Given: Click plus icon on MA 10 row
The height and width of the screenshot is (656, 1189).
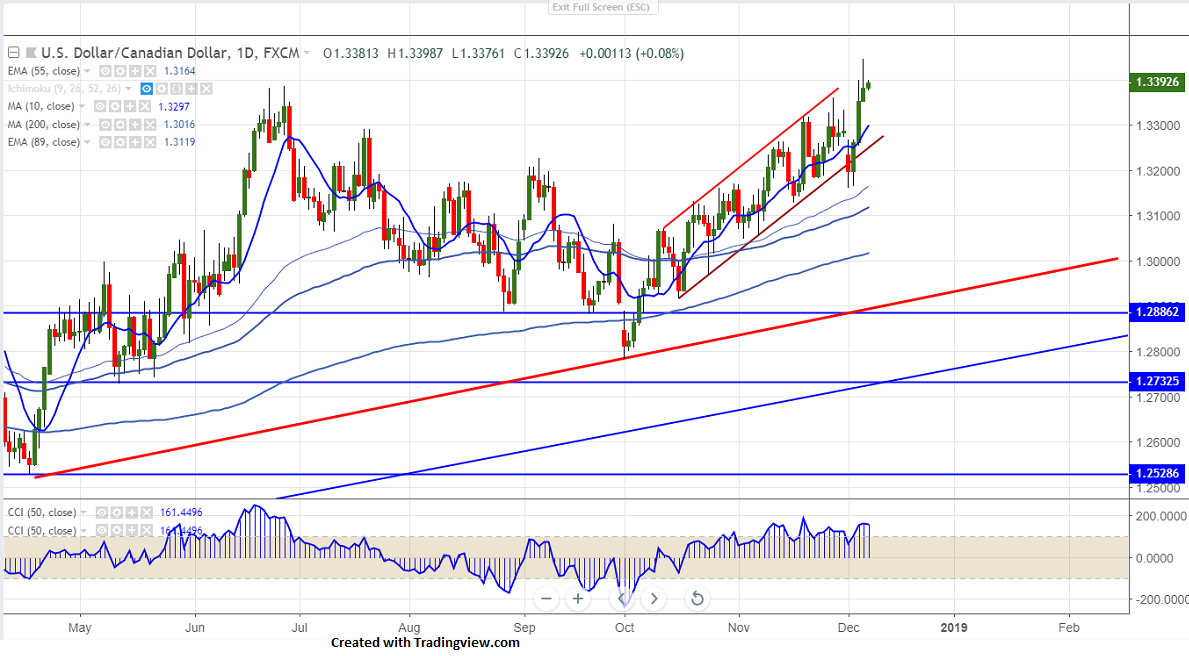Looking at the screenshot, I should (130, 106).
